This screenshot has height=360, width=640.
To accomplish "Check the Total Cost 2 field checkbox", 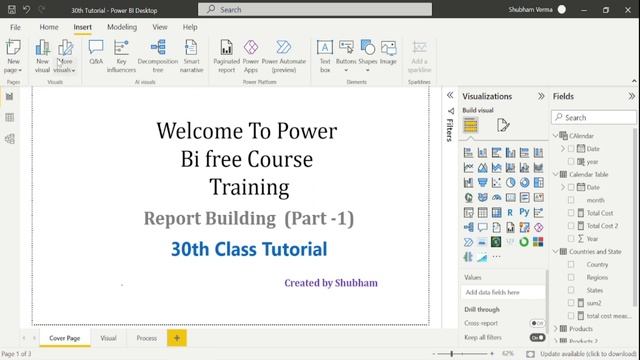I will [571, 226].
